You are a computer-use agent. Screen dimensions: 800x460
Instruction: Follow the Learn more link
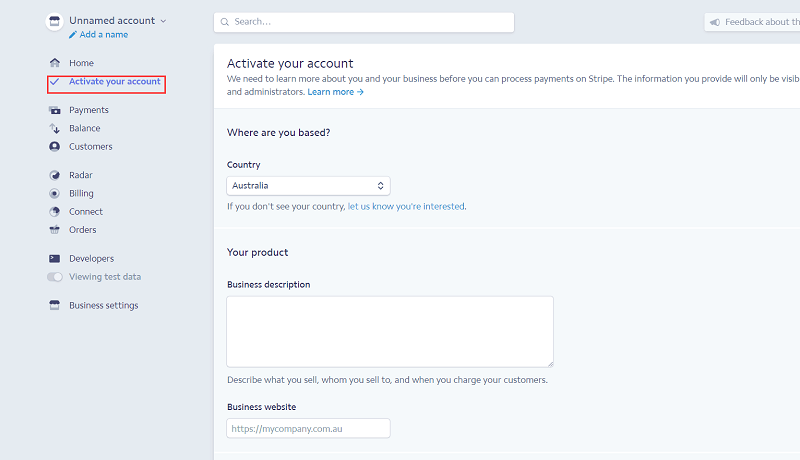pos(335,92)
